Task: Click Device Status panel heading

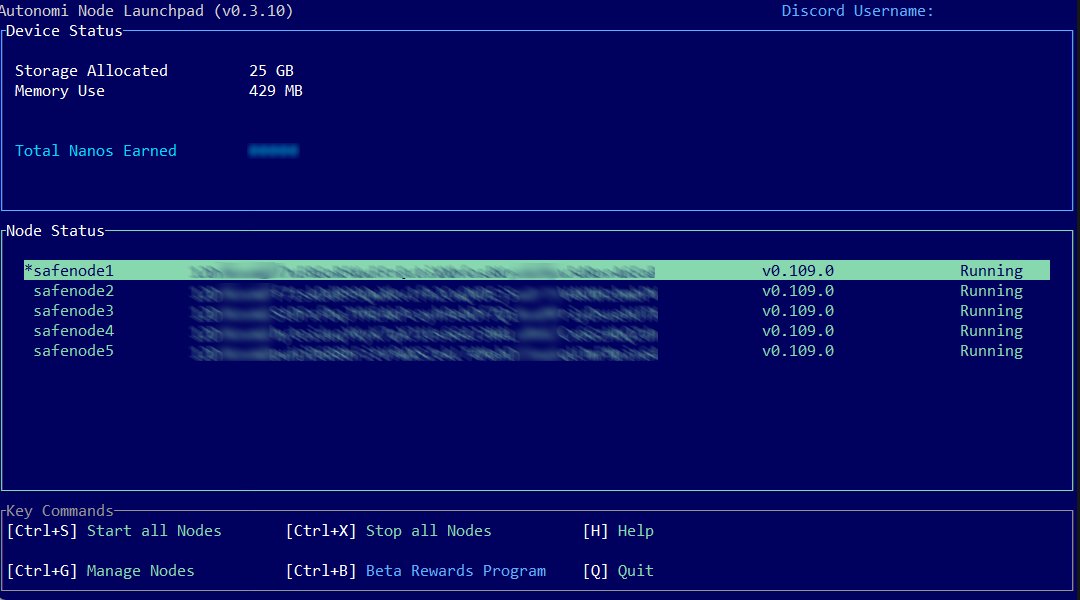Action: (x=64, y=31)
